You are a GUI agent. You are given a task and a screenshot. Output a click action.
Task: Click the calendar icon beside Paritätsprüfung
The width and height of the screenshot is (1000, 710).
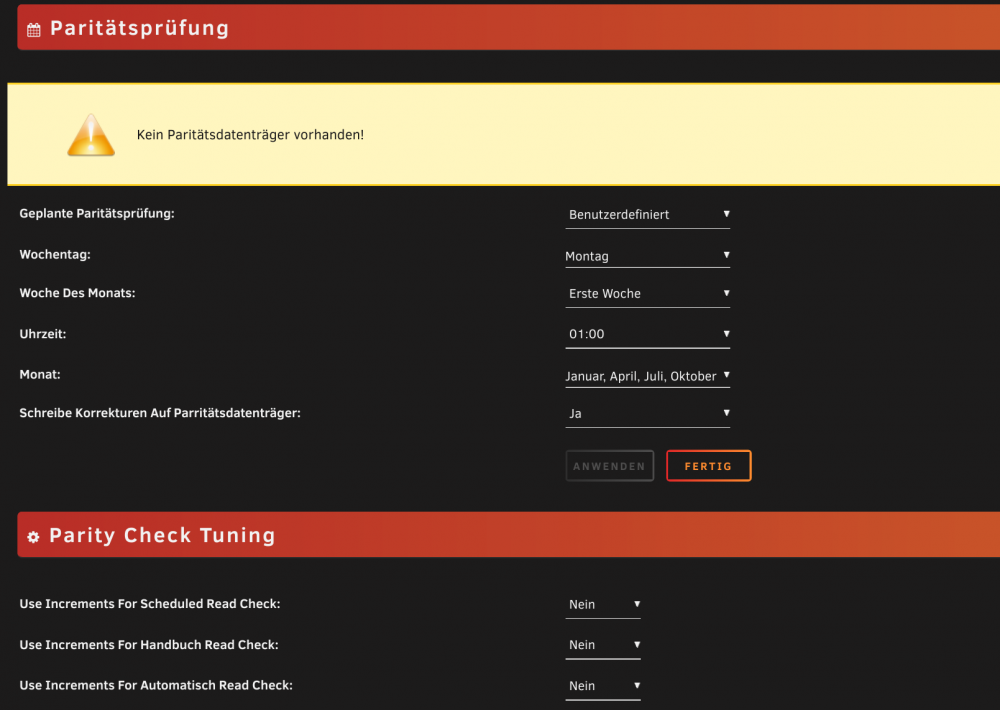tap(34, 29)
